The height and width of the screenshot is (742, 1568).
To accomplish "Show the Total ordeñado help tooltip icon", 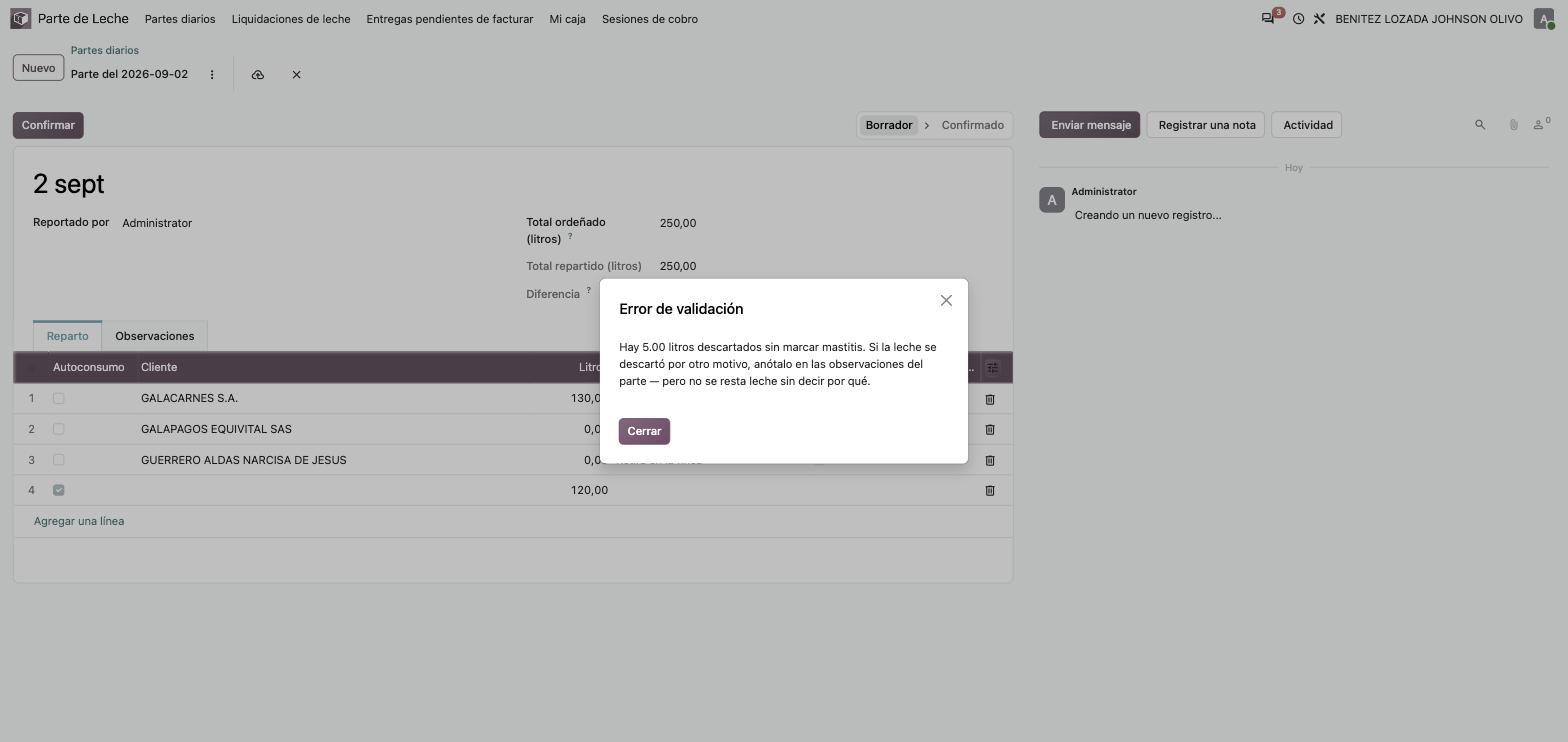I will coord(570,237).
